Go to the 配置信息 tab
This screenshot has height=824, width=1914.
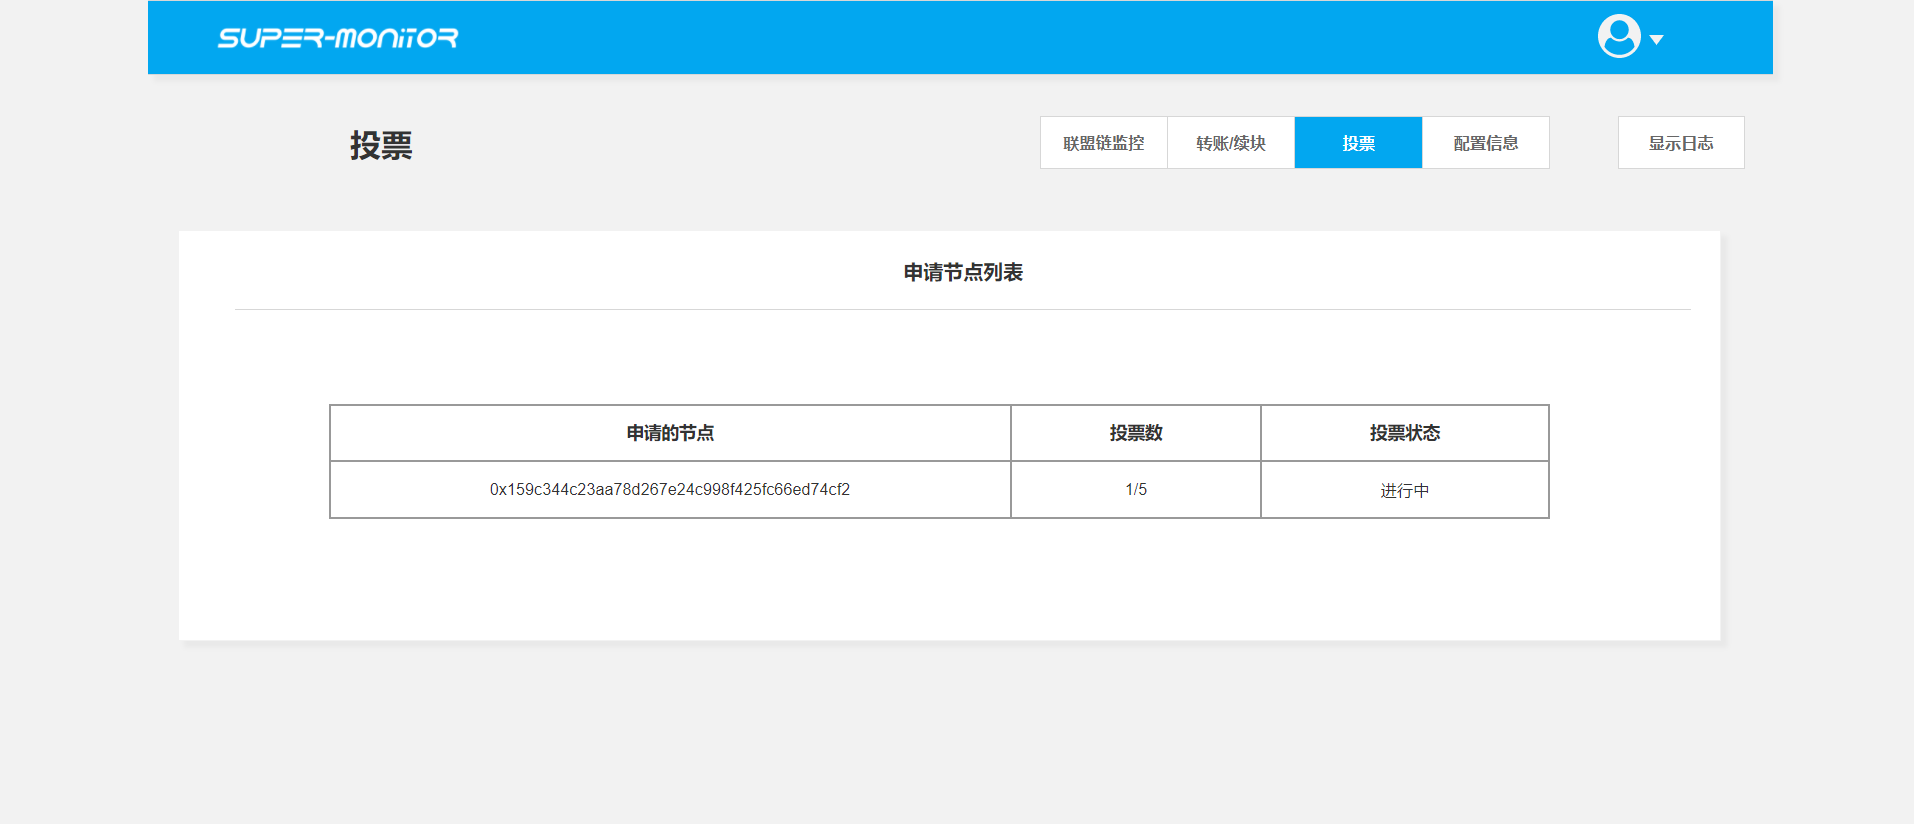1485,143
